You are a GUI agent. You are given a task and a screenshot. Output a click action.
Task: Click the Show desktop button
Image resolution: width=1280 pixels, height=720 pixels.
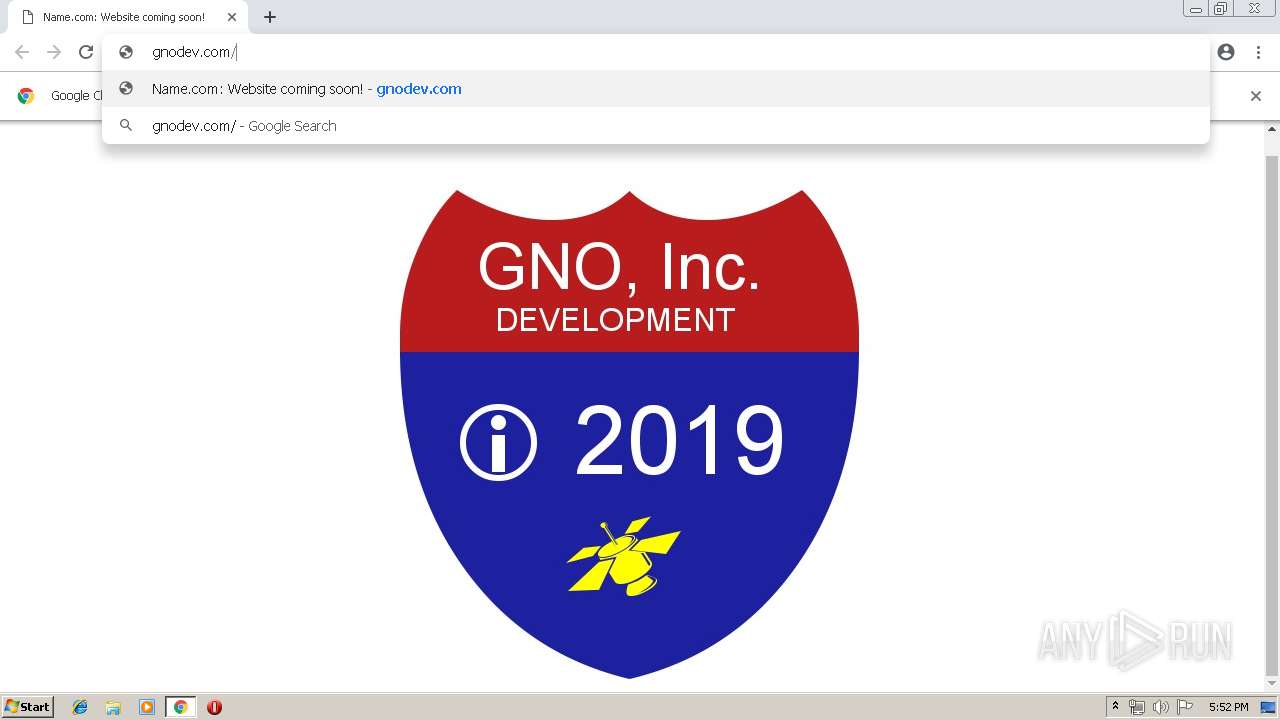[1269, 707]
